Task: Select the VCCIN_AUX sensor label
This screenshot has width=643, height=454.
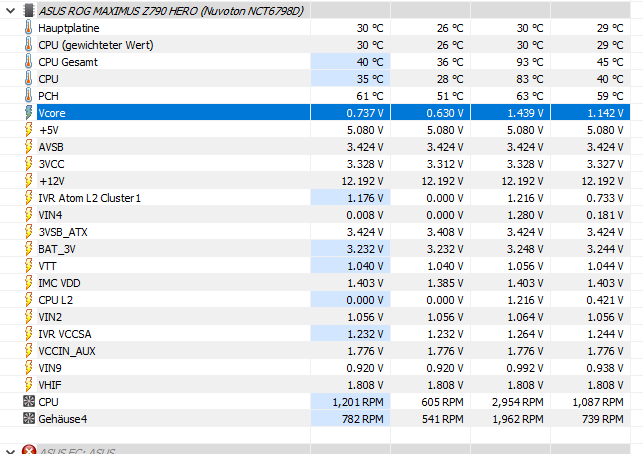Action: [x=67, y=351]
